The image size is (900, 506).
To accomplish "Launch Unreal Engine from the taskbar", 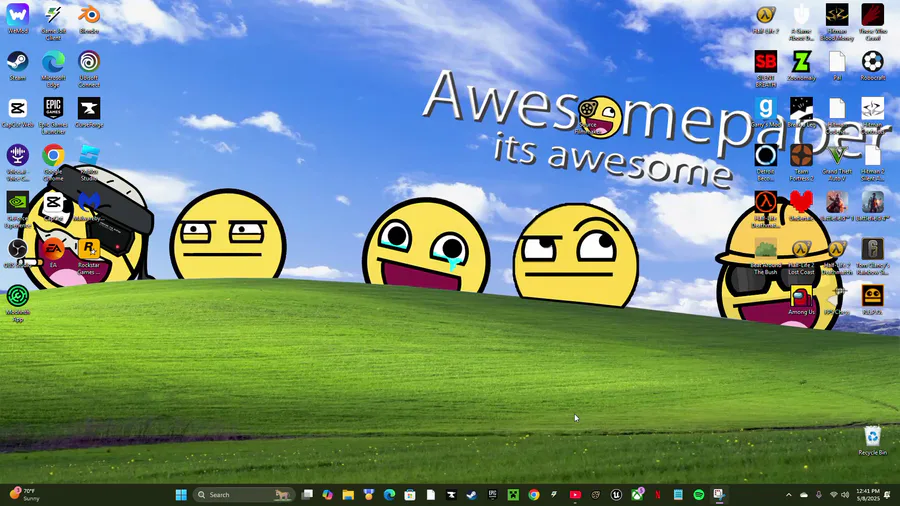I will [x=616, y=495].
